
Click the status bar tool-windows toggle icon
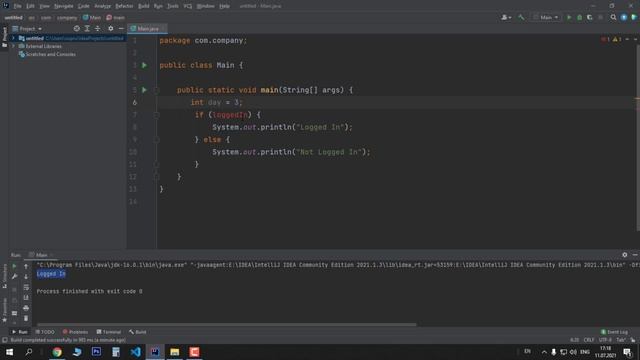click(x=4, y=340)
